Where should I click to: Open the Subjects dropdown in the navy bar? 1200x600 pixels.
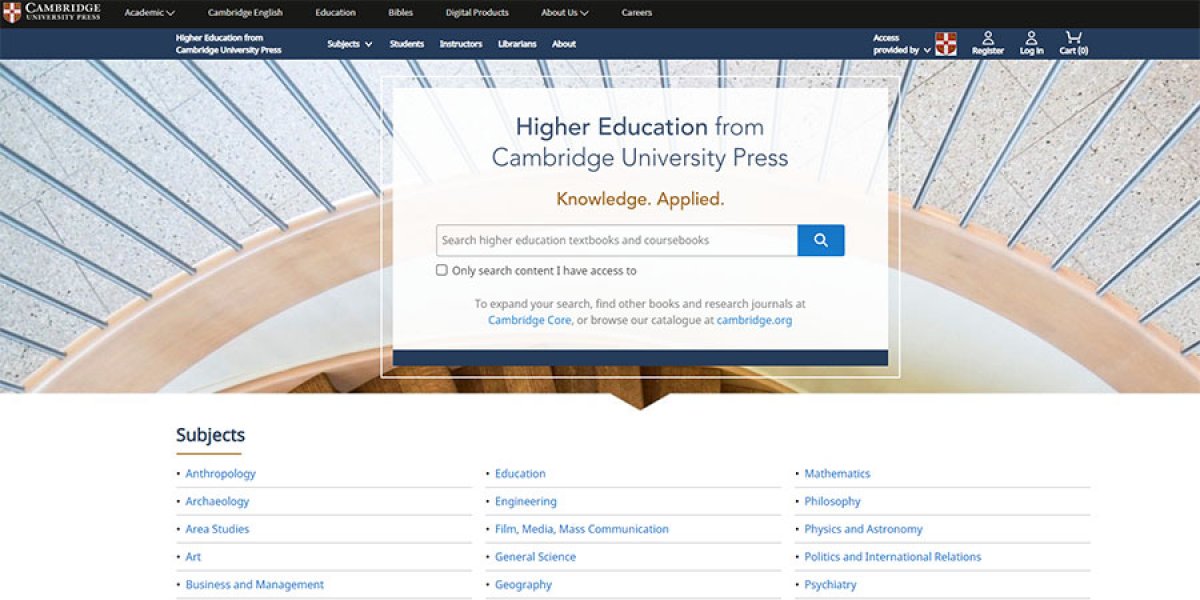point(350,44)
